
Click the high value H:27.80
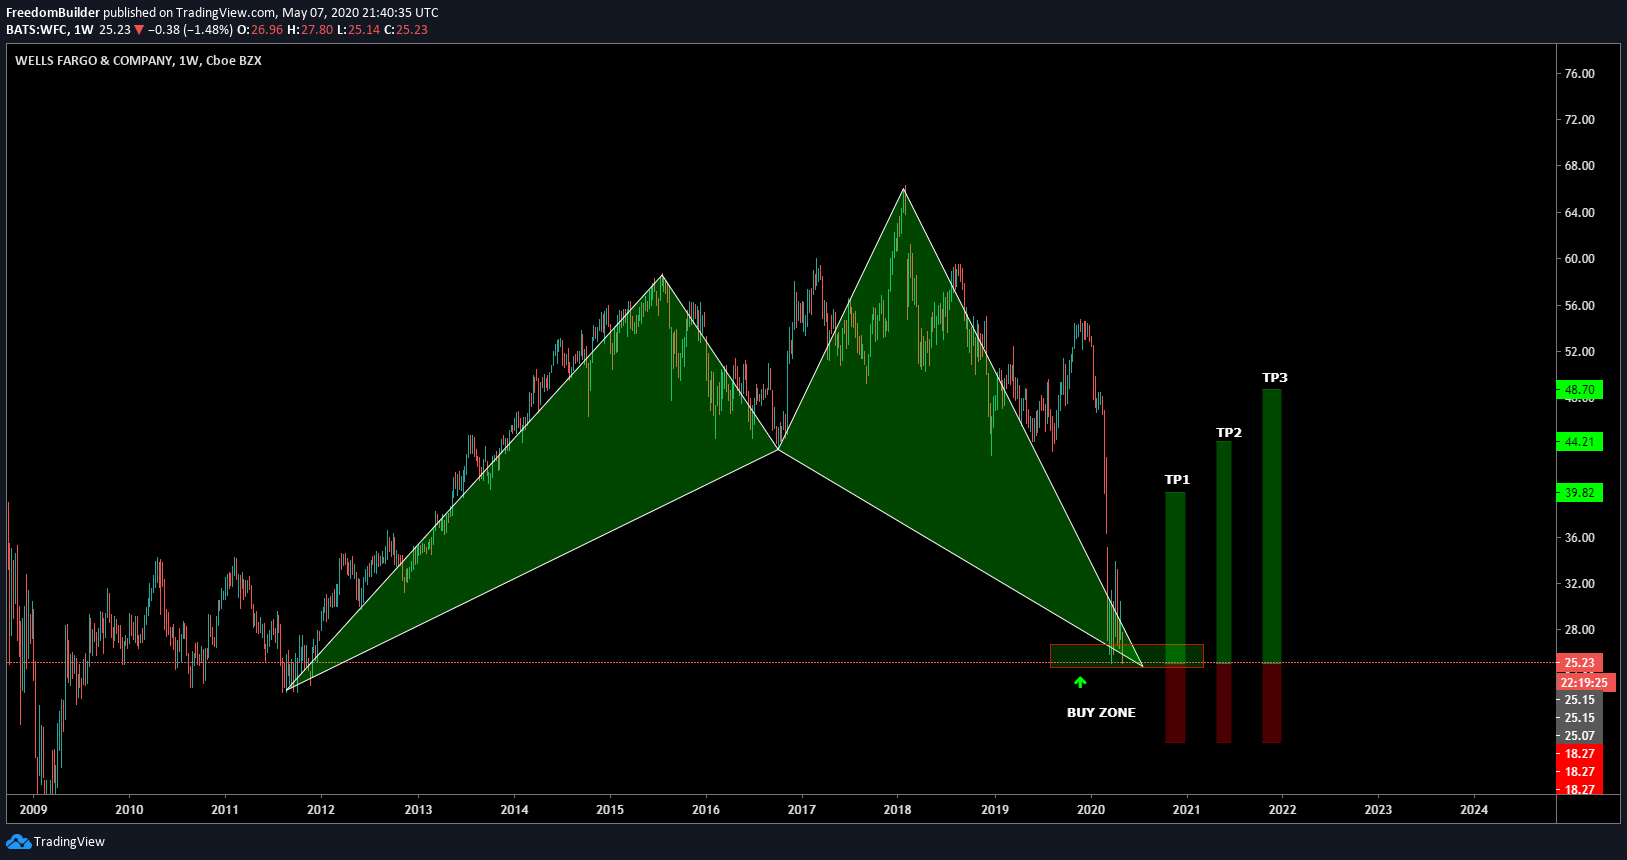(x=310, y=30)
